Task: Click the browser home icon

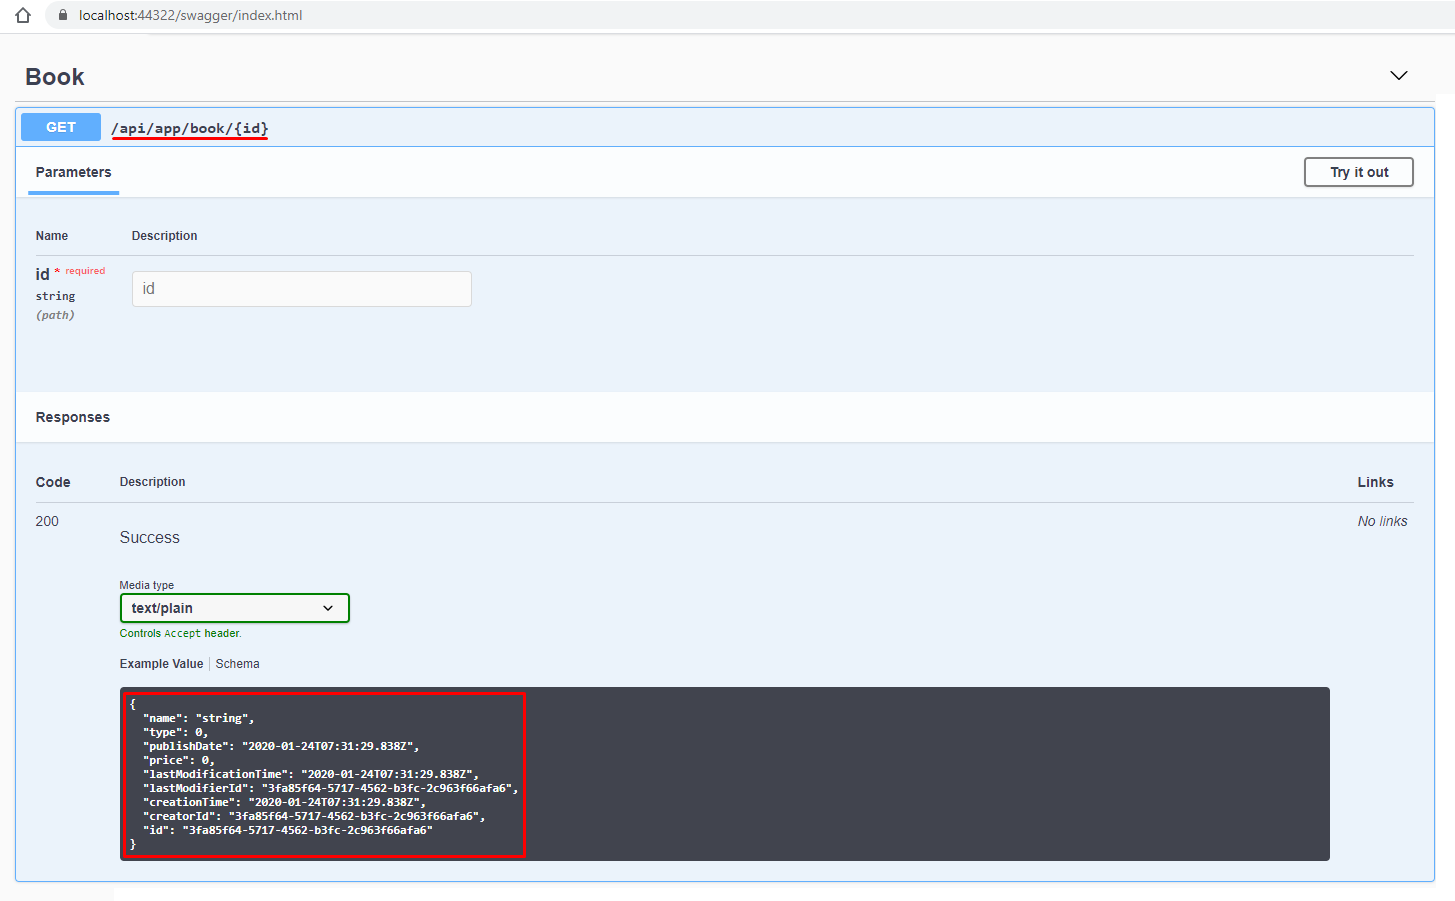Action: 23,15
